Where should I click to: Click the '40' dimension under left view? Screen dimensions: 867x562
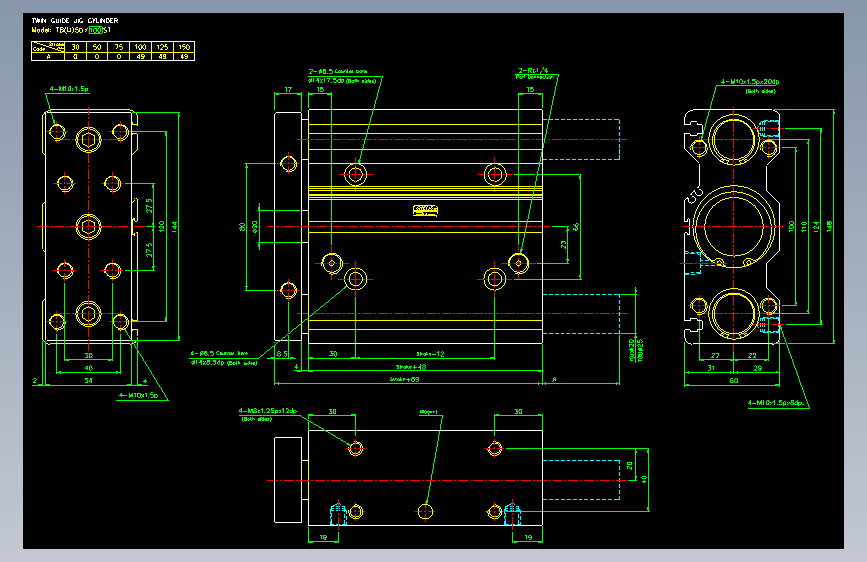(88, 368)
